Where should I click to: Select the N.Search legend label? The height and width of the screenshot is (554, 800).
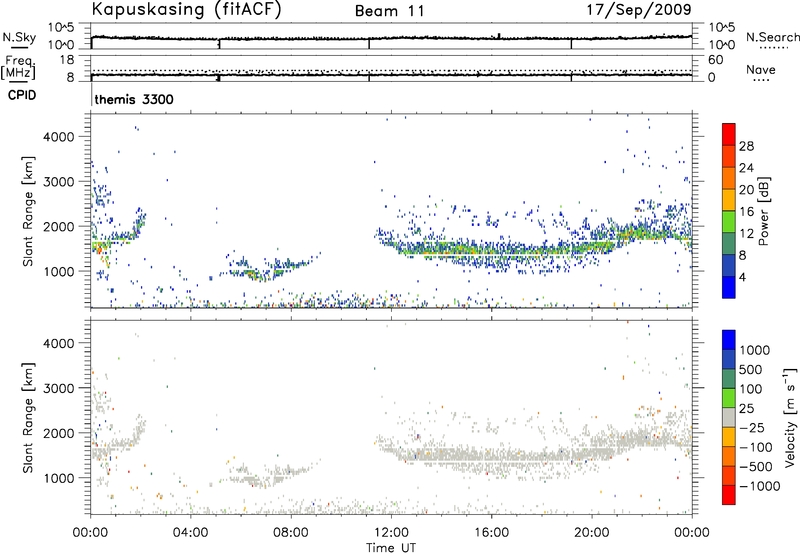point(773,37)
